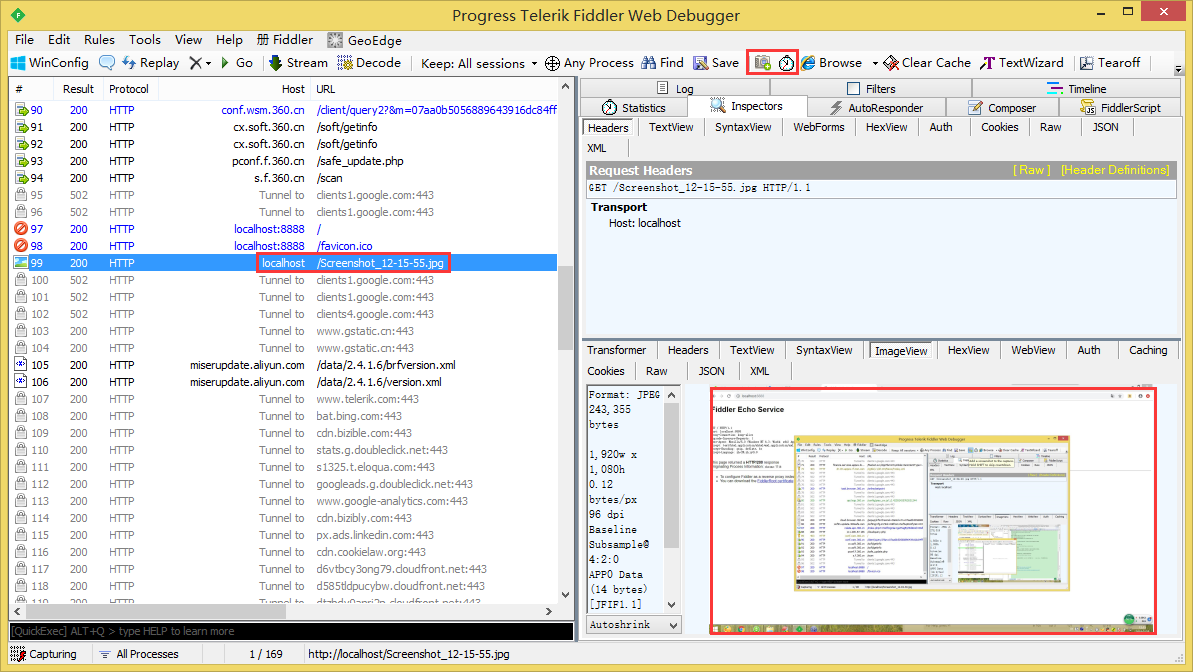Switch to the Statistics tab

click(x=633, y=107)
